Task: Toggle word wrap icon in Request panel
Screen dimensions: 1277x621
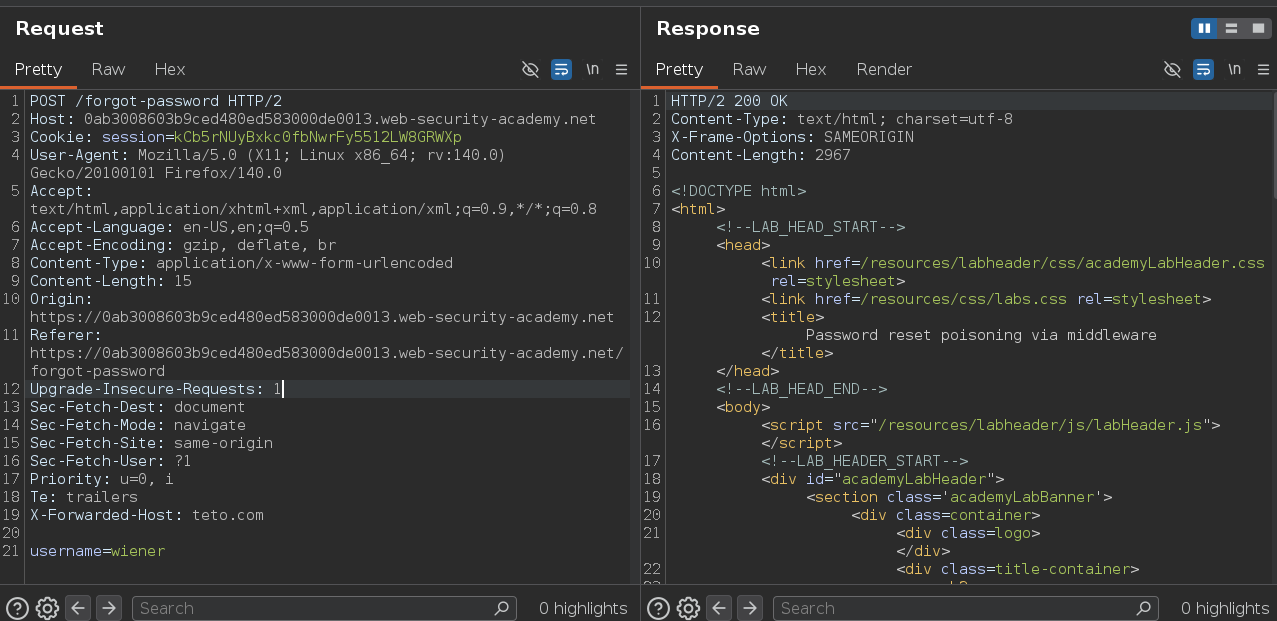Action: 562,69
